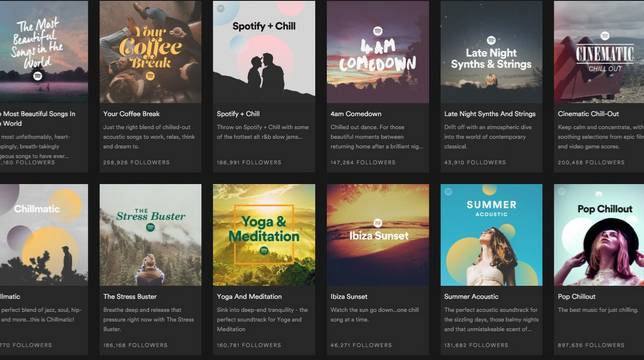Select the Summer Acoustic cover art
The height and width of the screenshot is (360, 644).
[x=491, y=235]
